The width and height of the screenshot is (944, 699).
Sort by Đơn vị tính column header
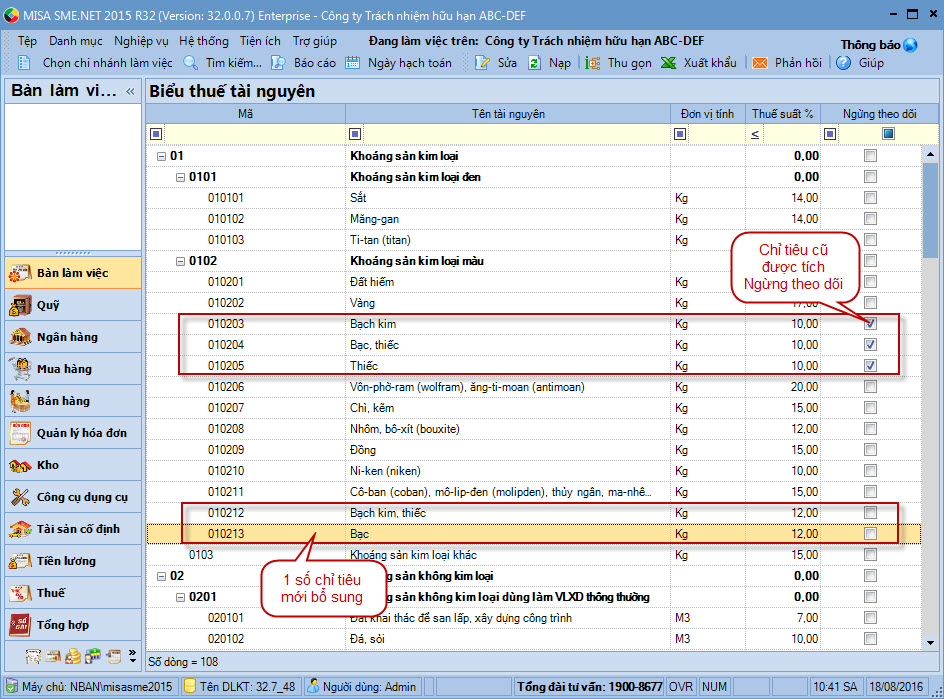(x=707, y=114)
